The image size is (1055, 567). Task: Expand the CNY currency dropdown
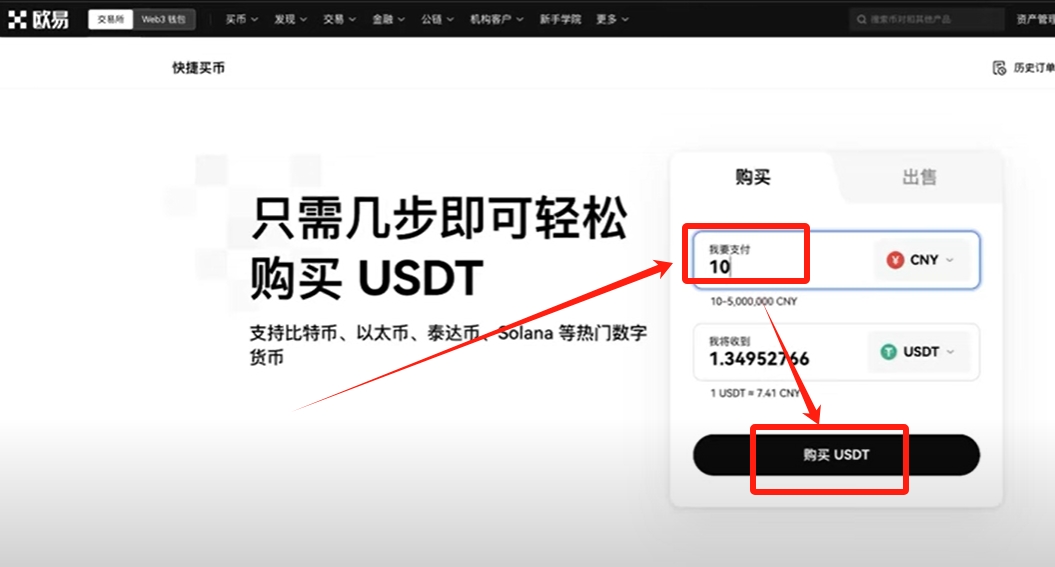coord(922,260)
